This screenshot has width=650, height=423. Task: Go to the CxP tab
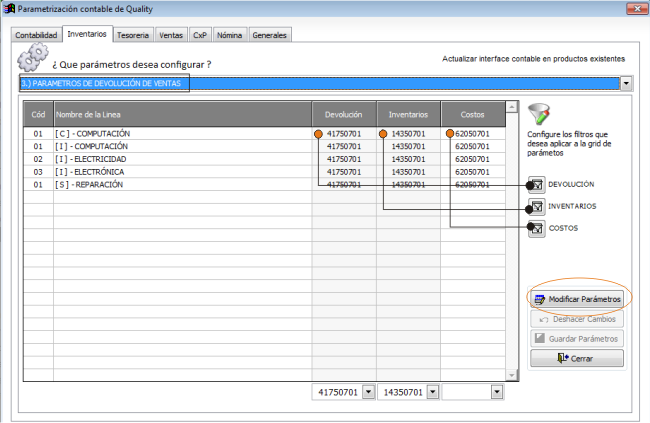pyautogui.click(x=200, y=35)
